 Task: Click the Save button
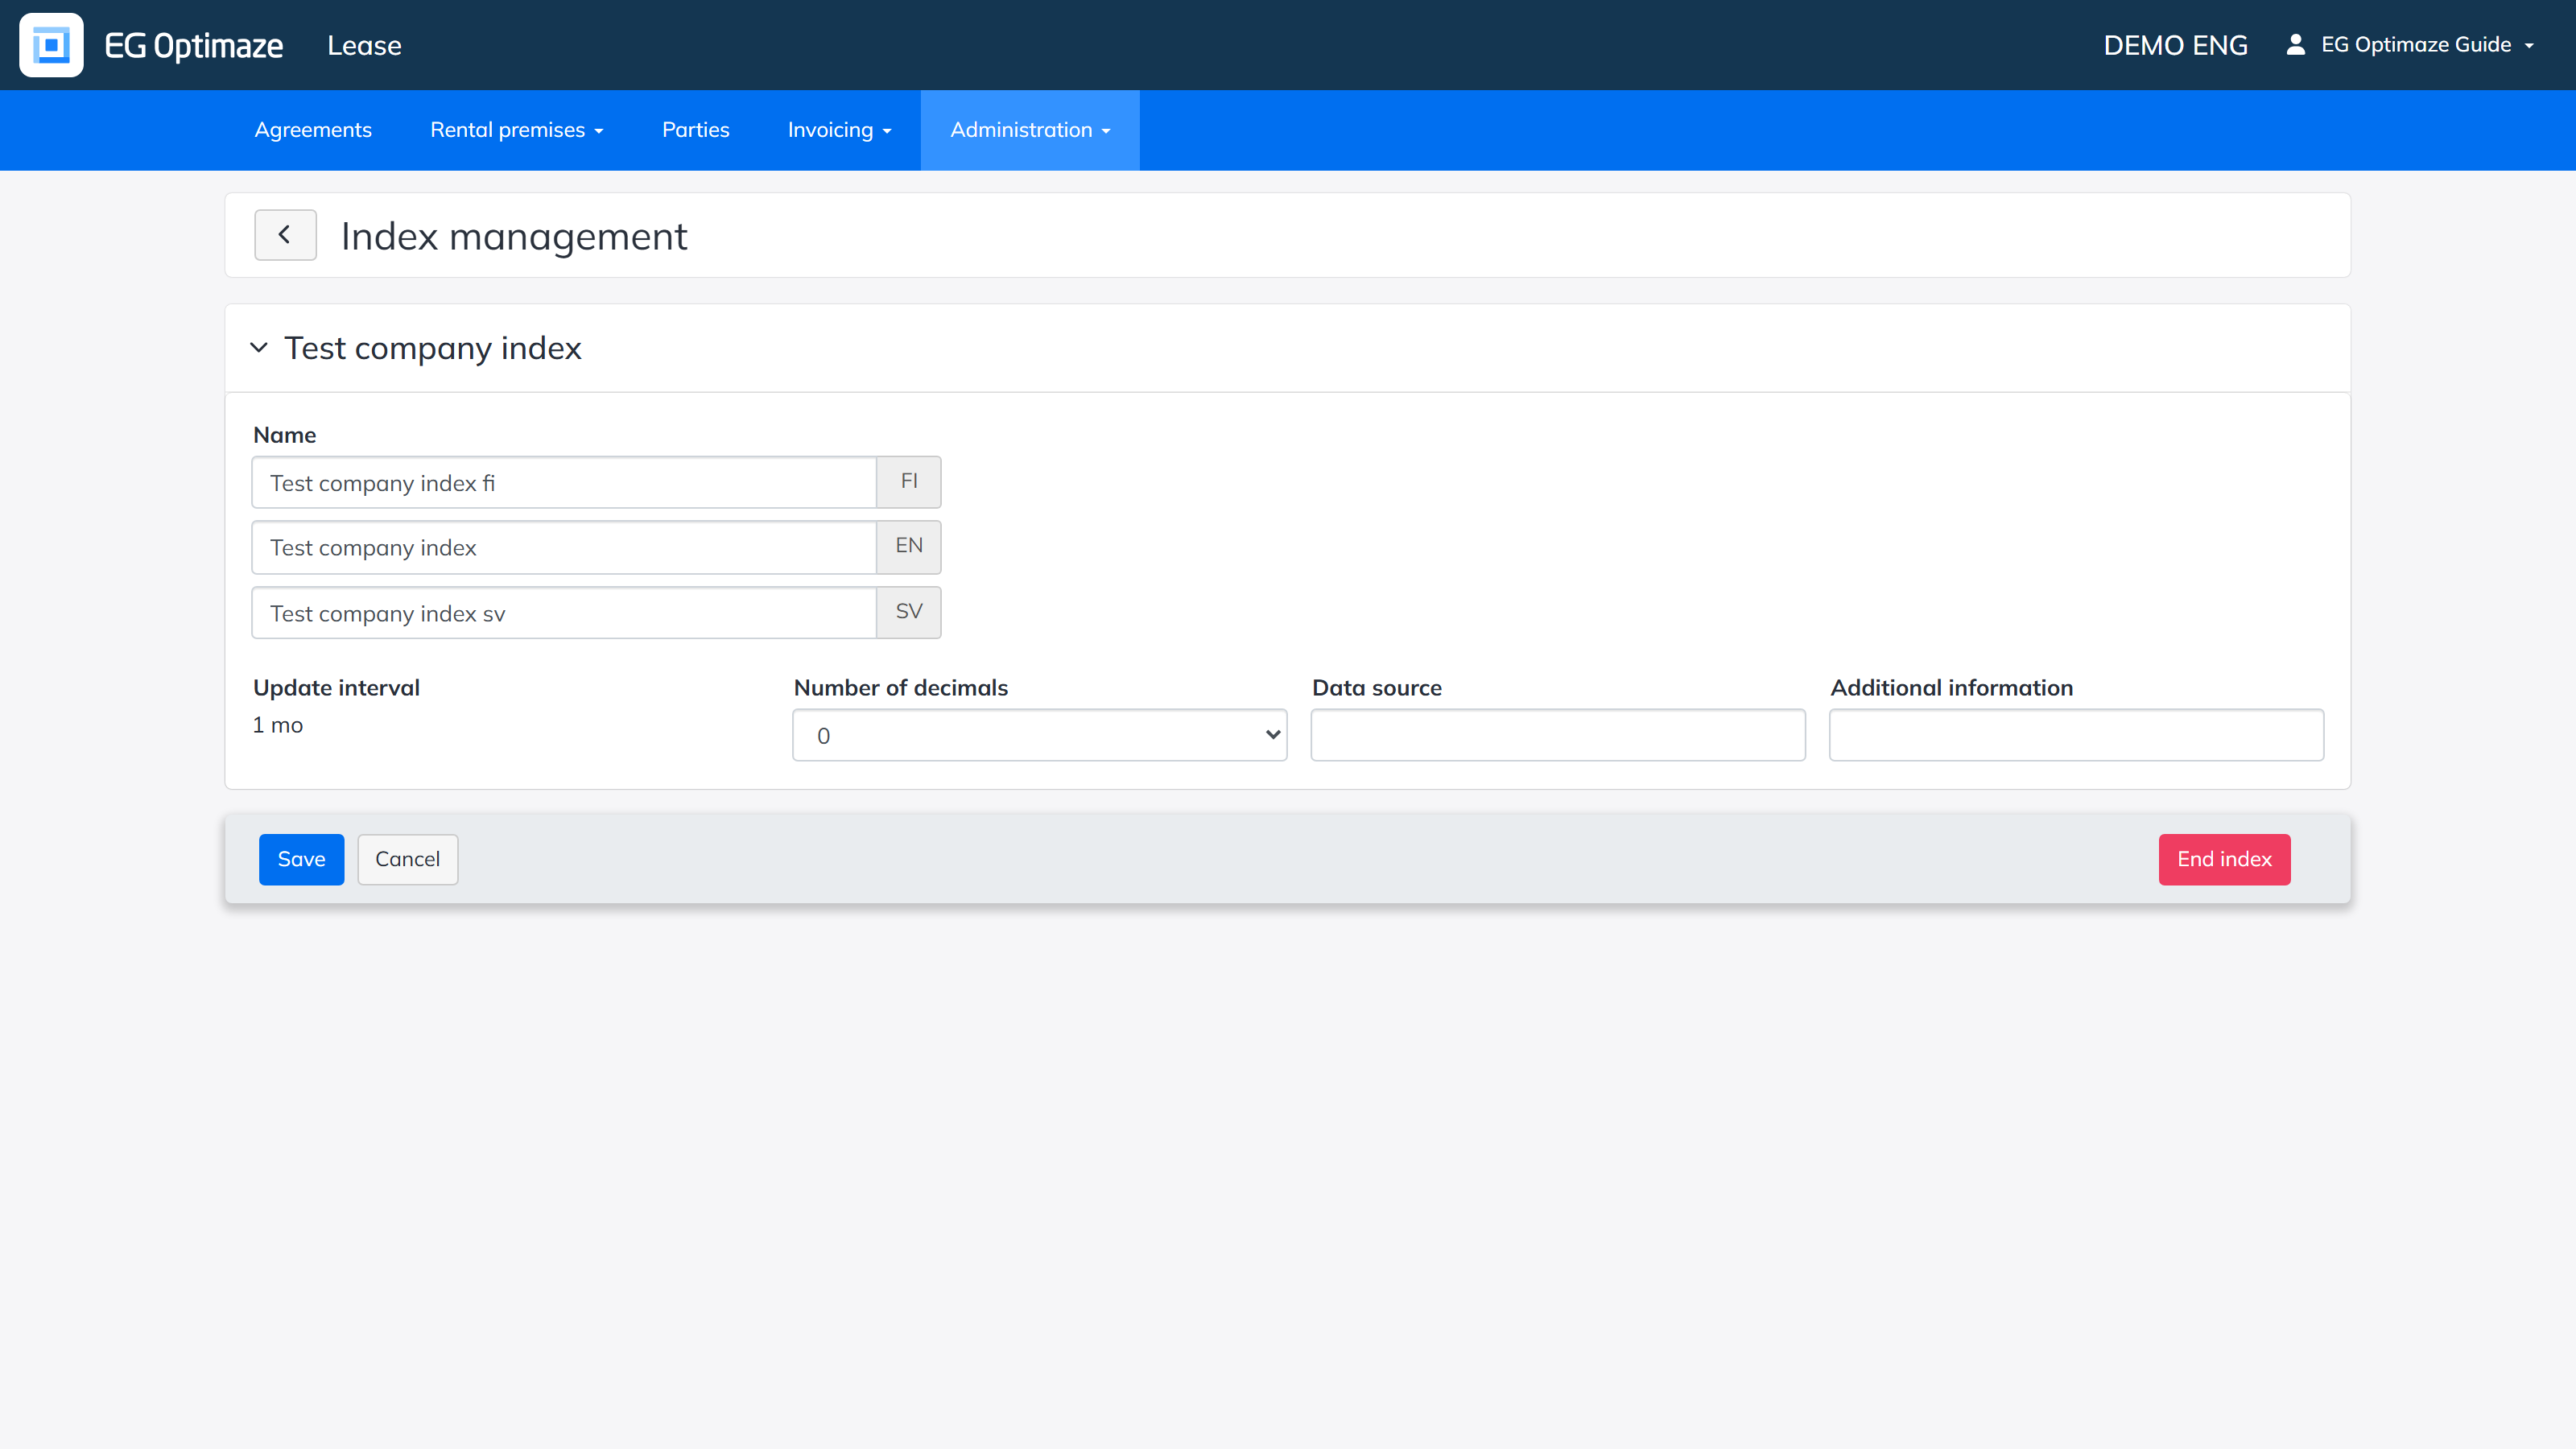301,859
